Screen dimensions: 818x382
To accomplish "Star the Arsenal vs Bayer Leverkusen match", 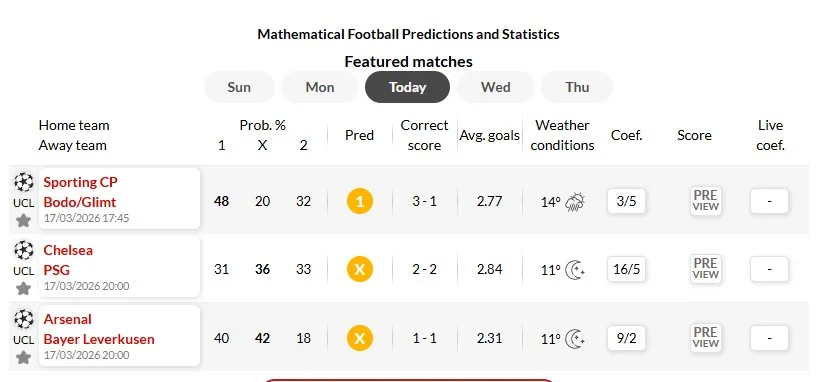I will click(x=23, y=357).
